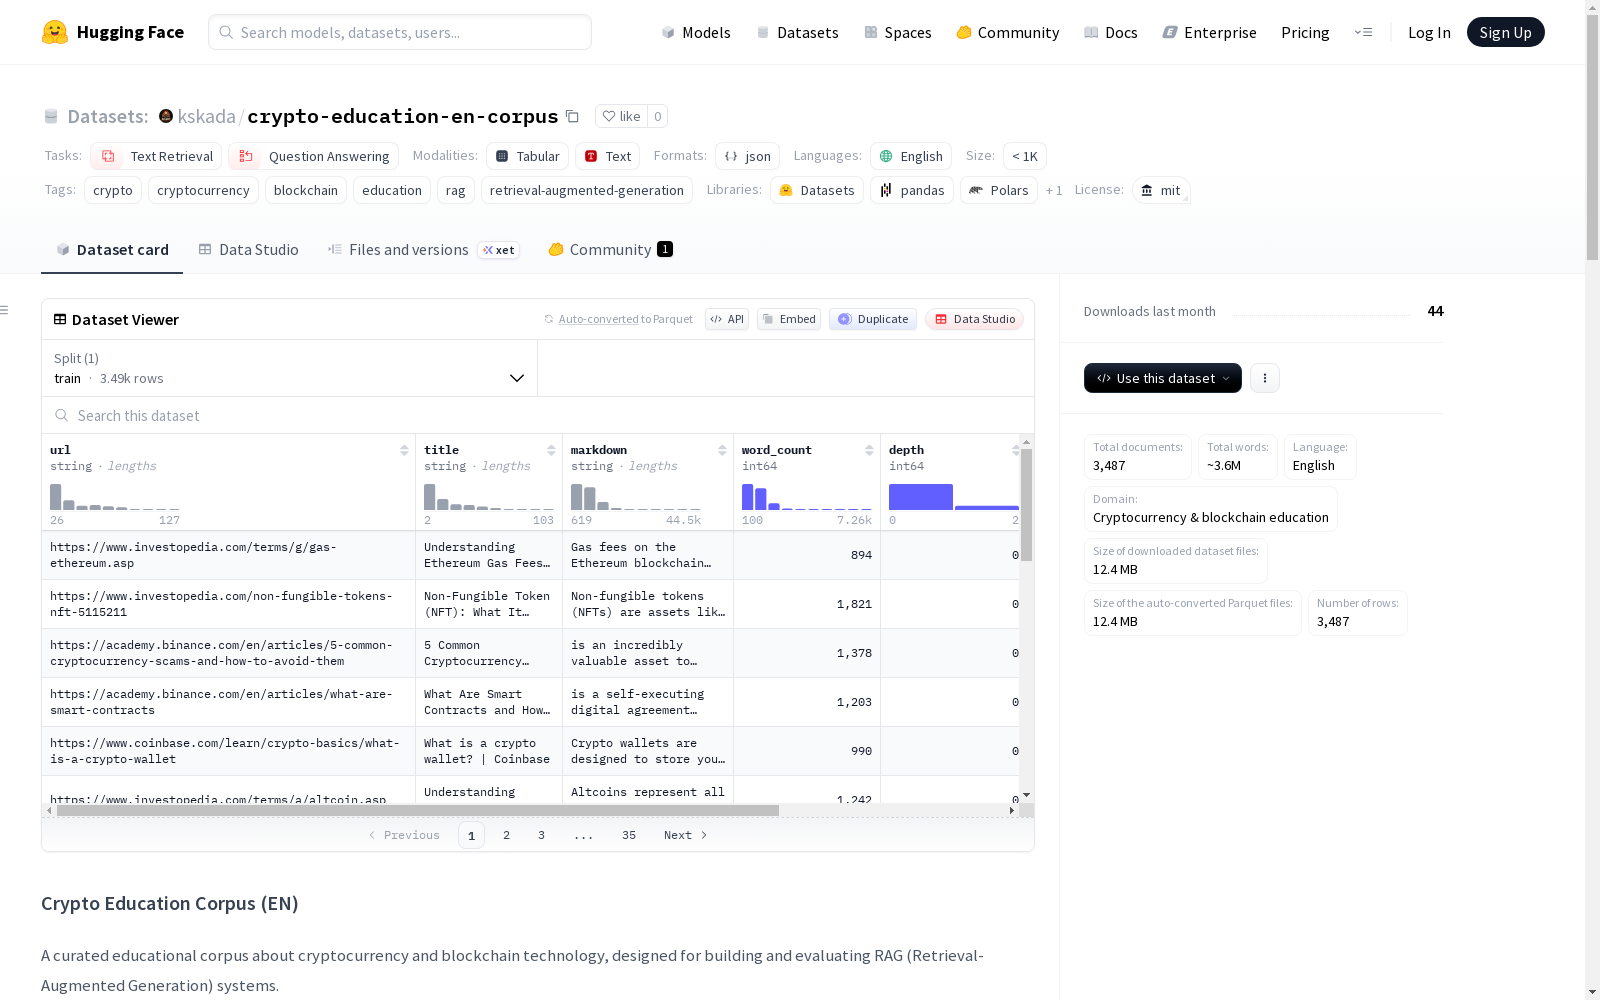
Task: Click the cryptocurrency tag
Action: (203, 190)
